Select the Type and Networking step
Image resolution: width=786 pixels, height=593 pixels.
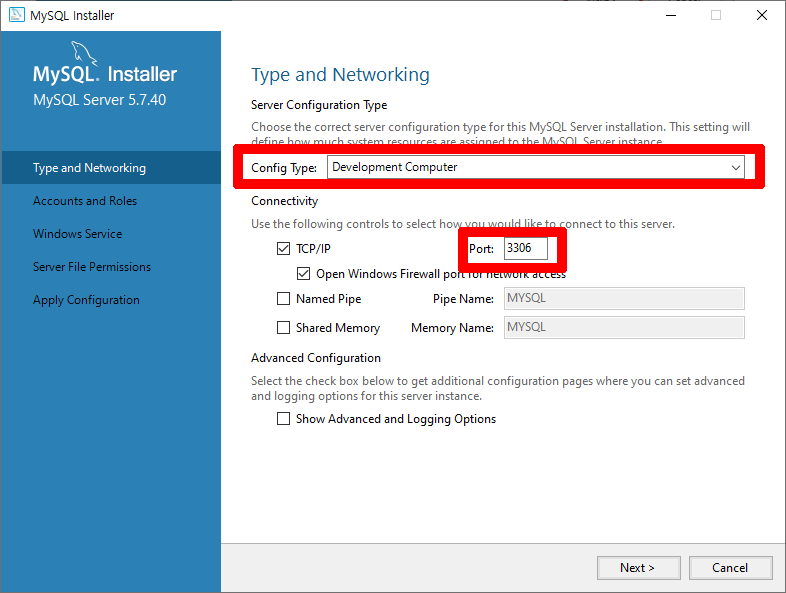(110, 167)
